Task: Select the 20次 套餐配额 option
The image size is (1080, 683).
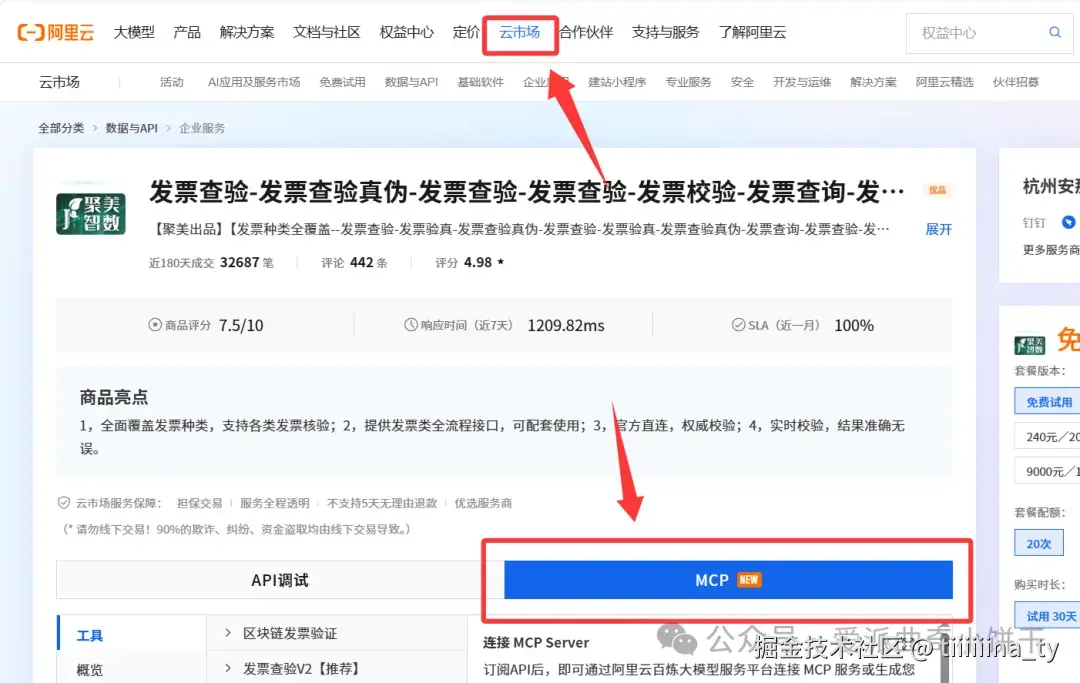Action: tap(1040, 543)
